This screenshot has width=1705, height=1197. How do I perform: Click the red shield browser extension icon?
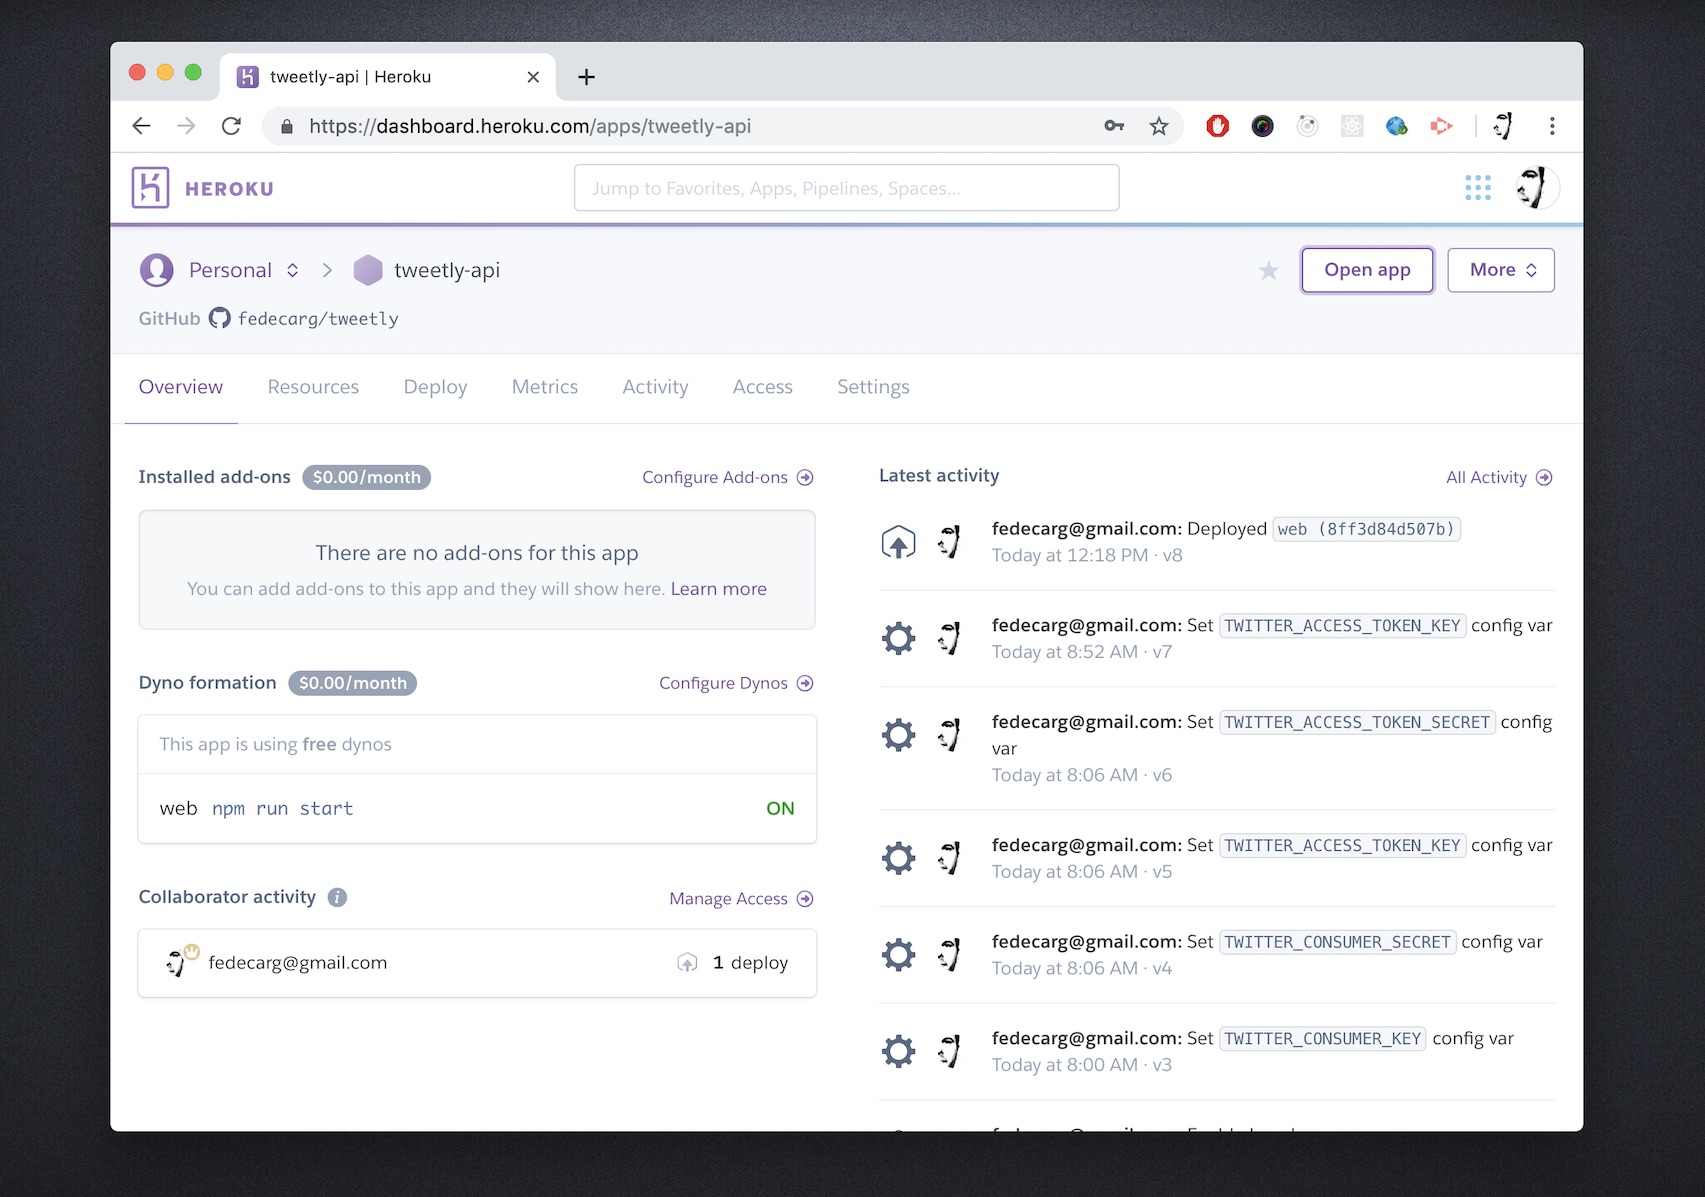click(1217, 126)
